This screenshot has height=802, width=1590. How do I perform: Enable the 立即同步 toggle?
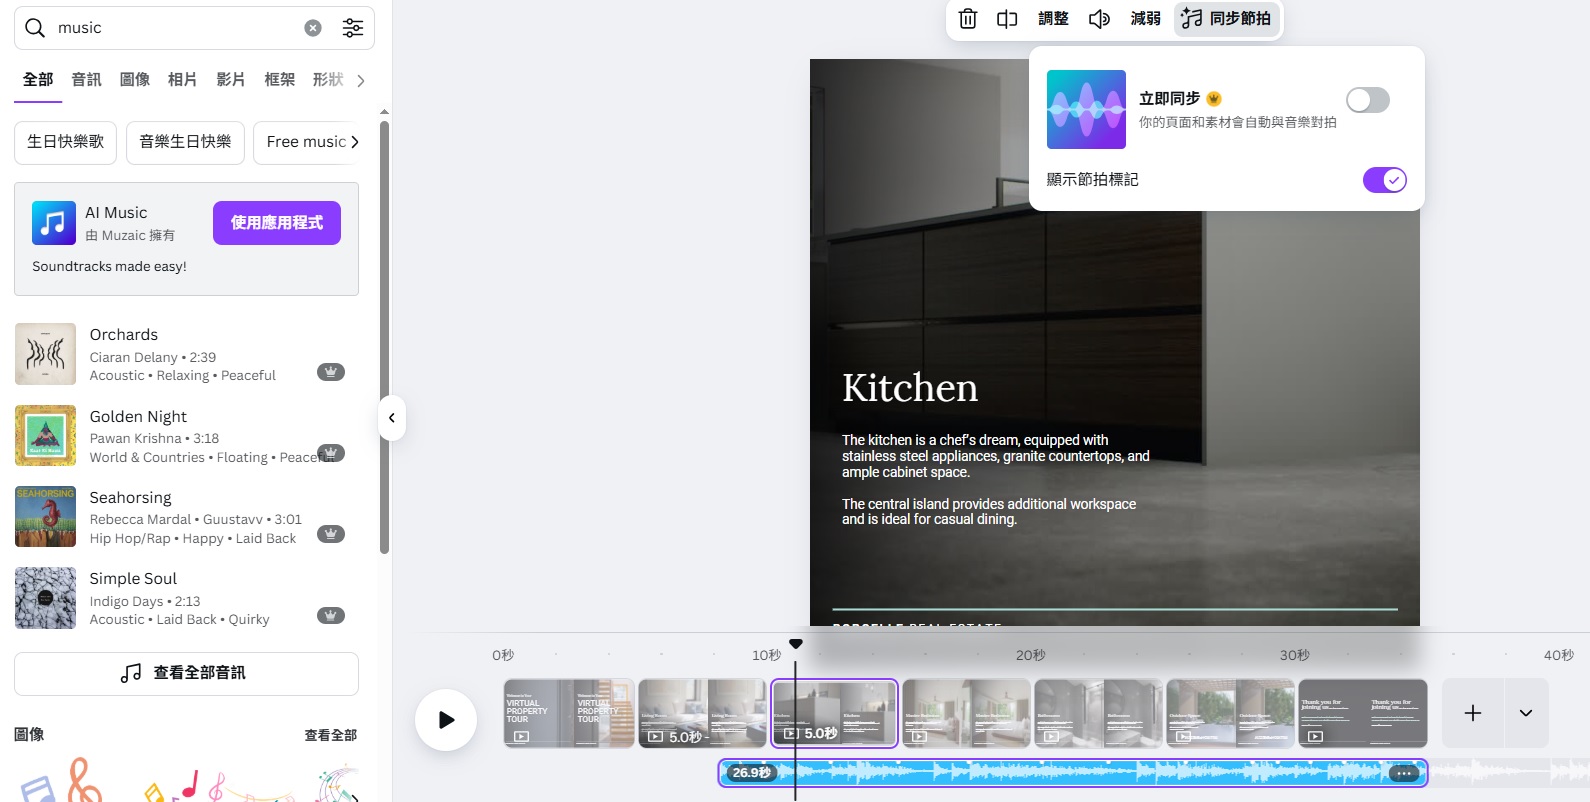pyautogui.click(x=1368, y=100)
